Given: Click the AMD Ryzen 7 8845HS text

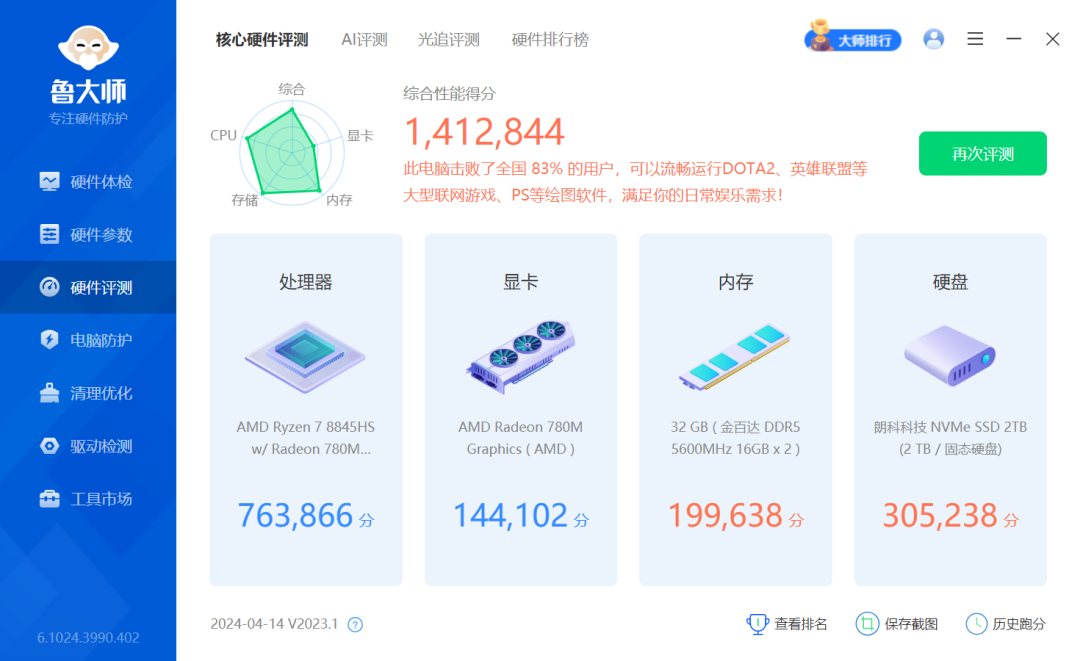Looking at the screenshot, I should (305, 437).
